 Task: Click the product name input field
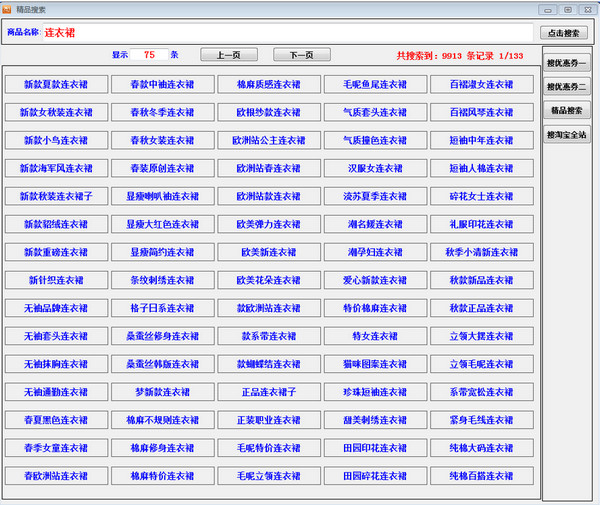click(x=285, y=33)
